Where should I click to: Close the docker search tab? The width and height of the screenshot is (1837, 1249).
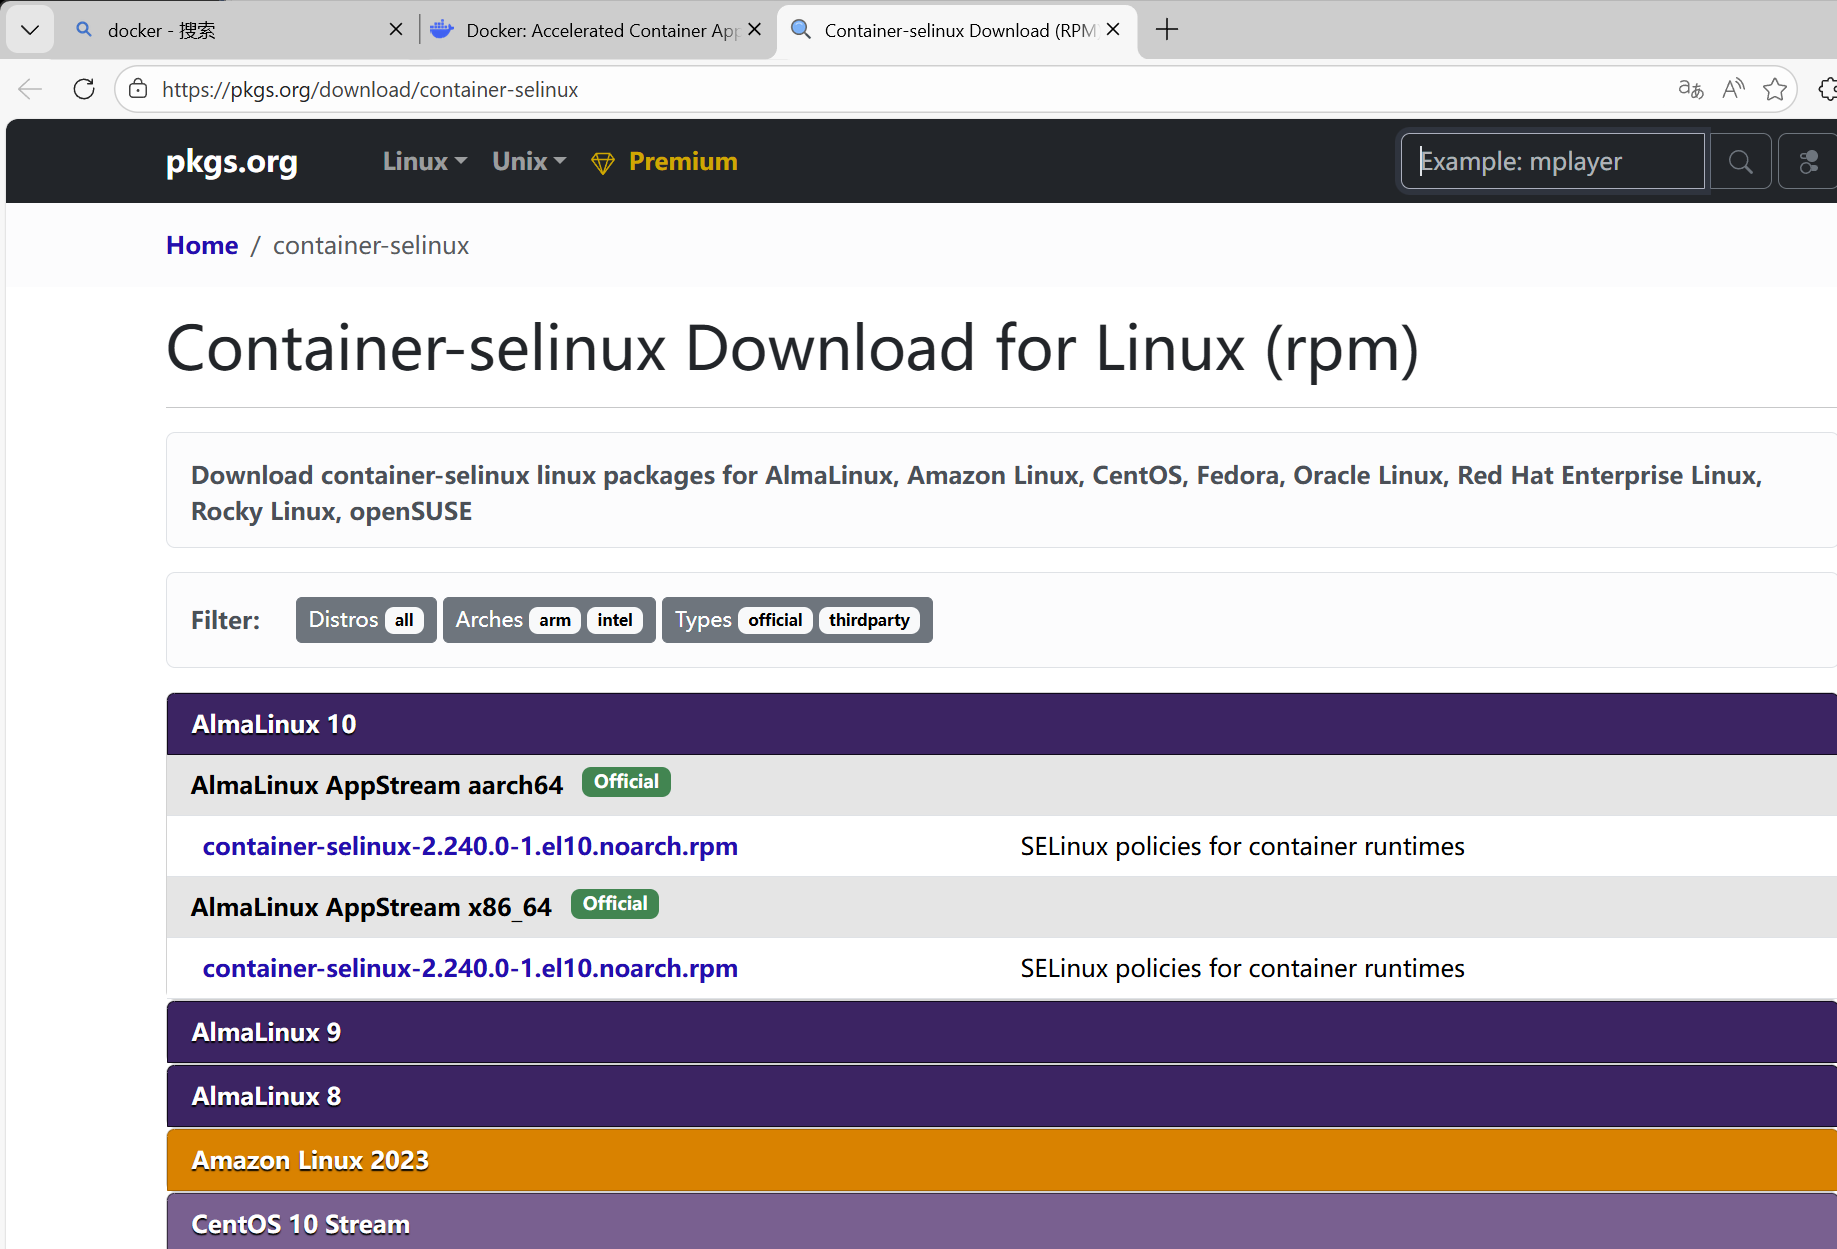396,30
